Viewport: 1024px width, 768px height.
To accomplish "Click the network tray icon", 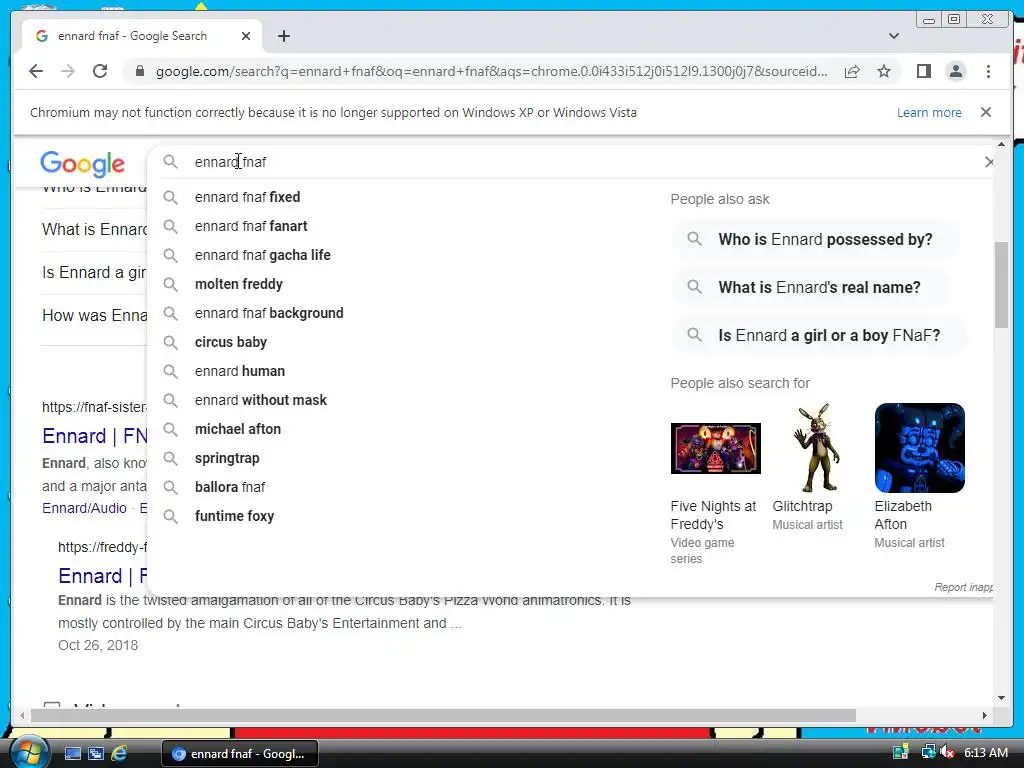I will 927,753.
